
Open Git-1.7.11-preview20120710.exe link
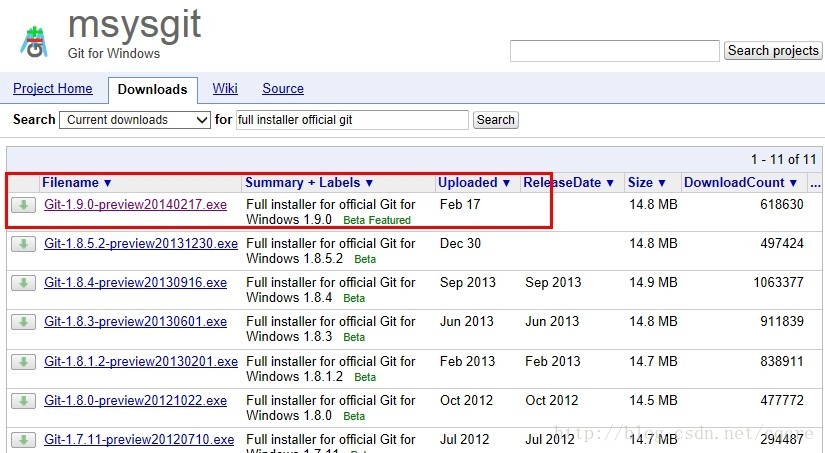coord(139,439)
